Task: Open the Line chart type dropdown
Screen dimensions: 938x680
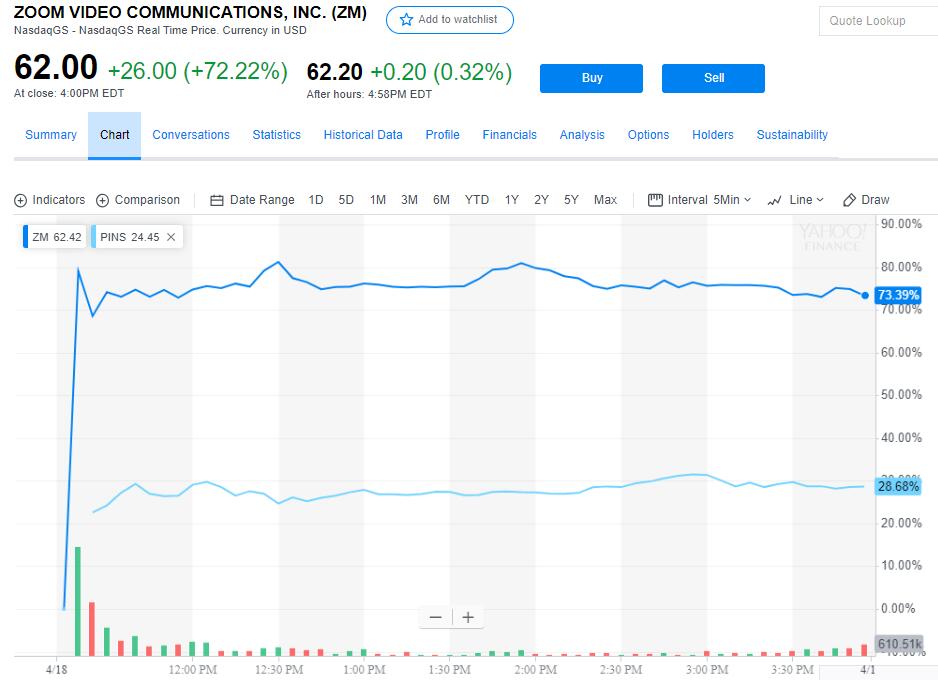Action: click(796, 200)
